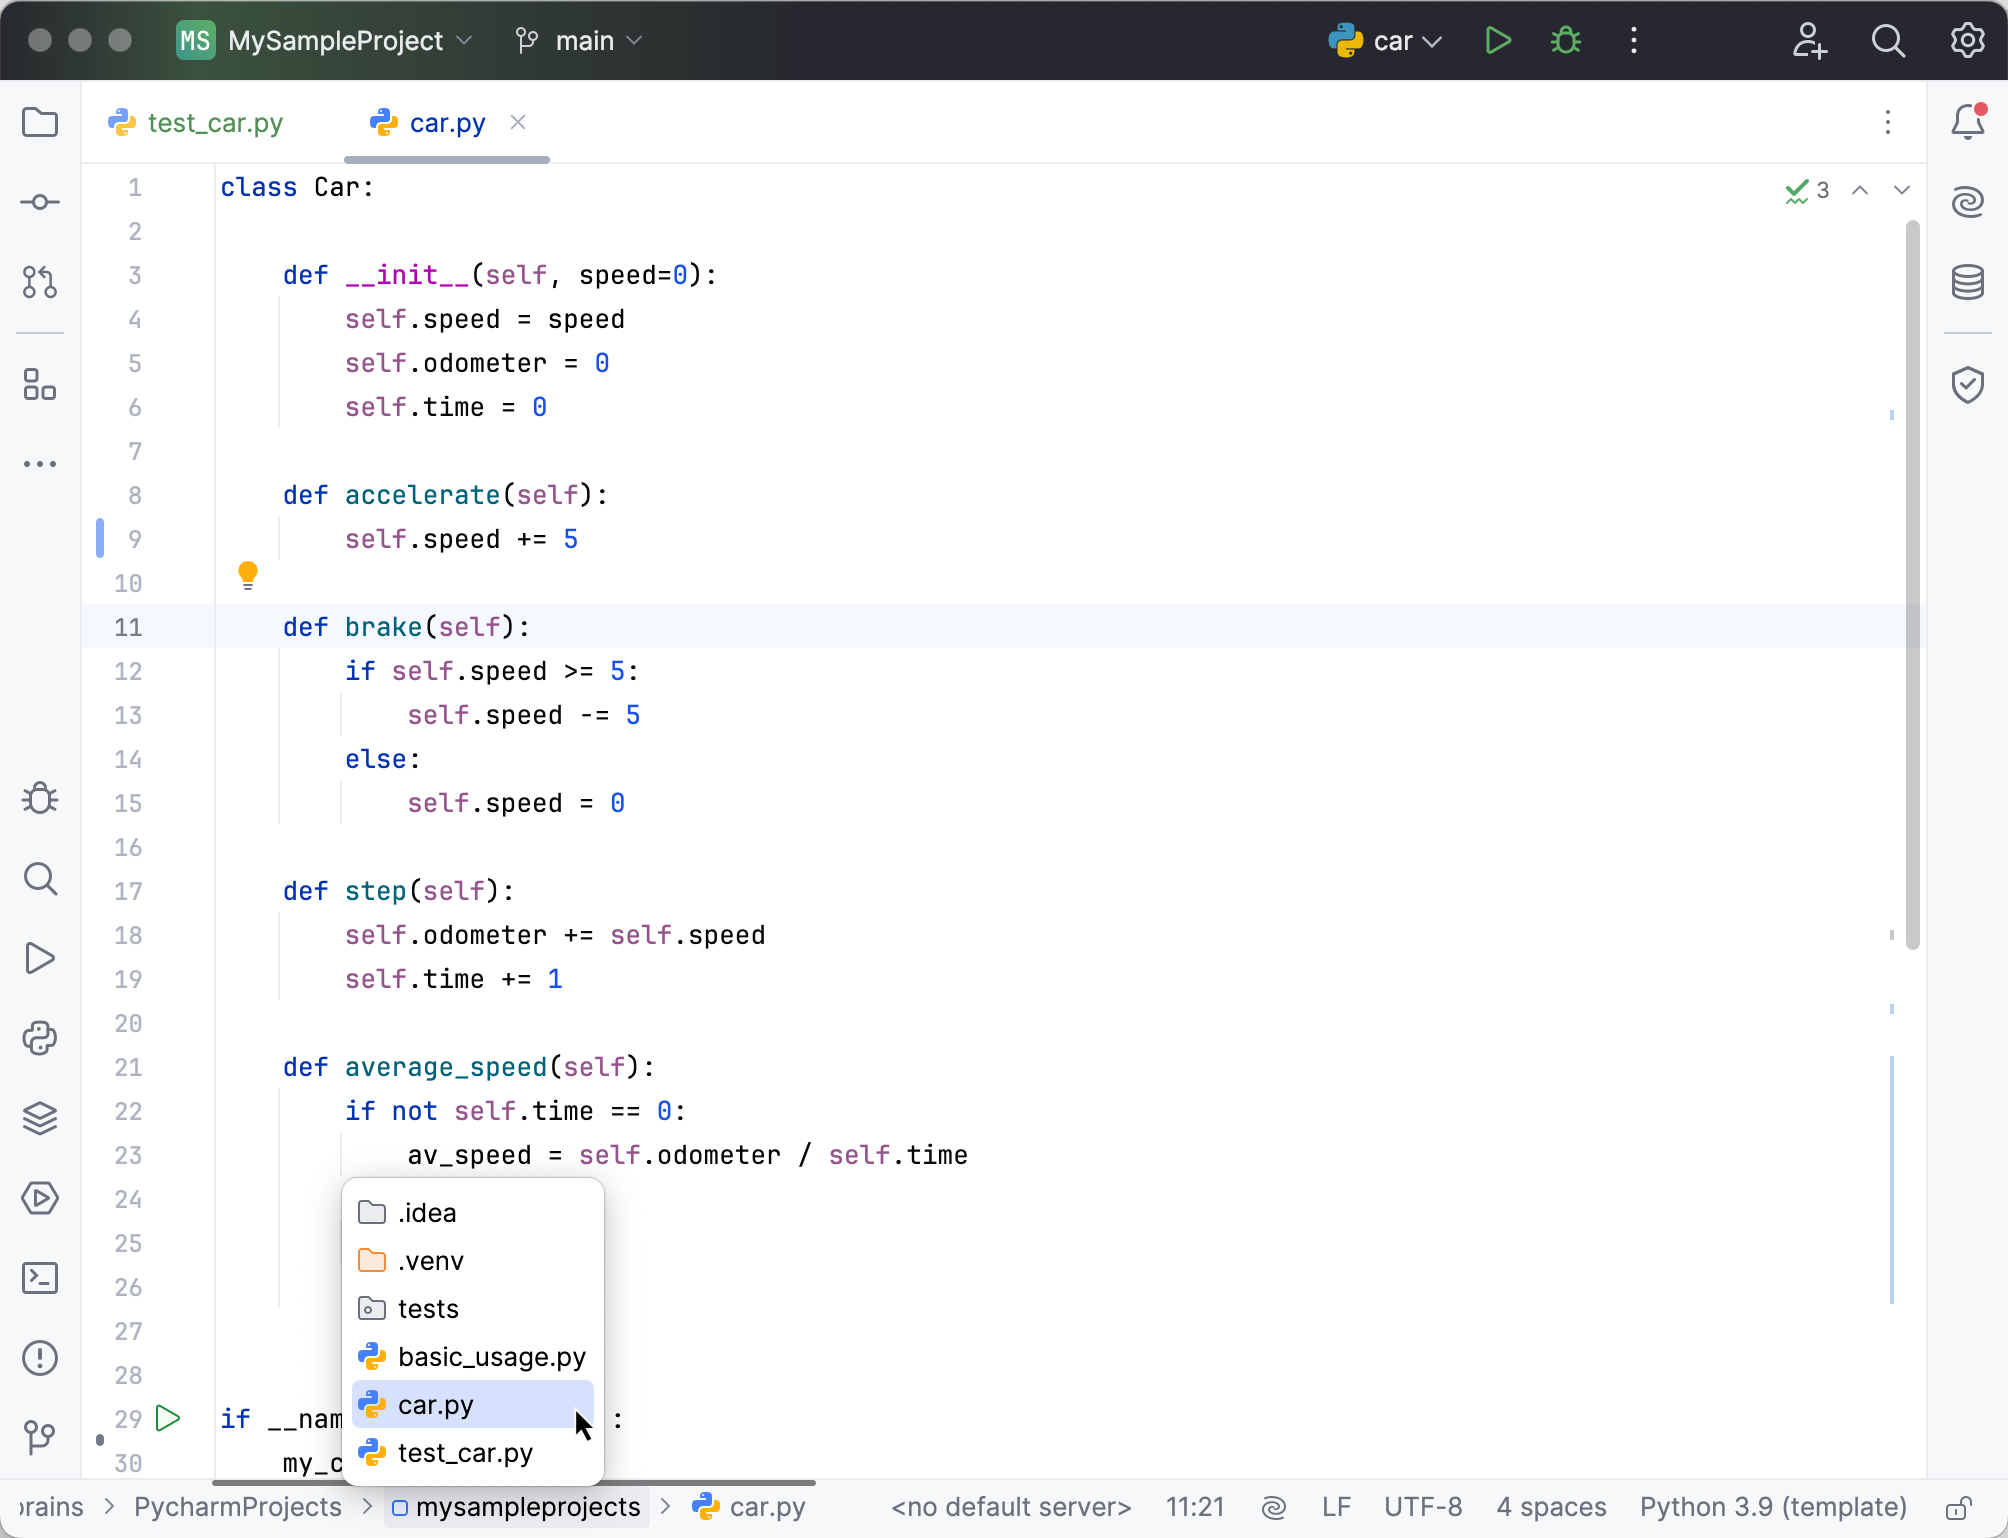
Task: Open the Commit tool window
Action: 40,203
